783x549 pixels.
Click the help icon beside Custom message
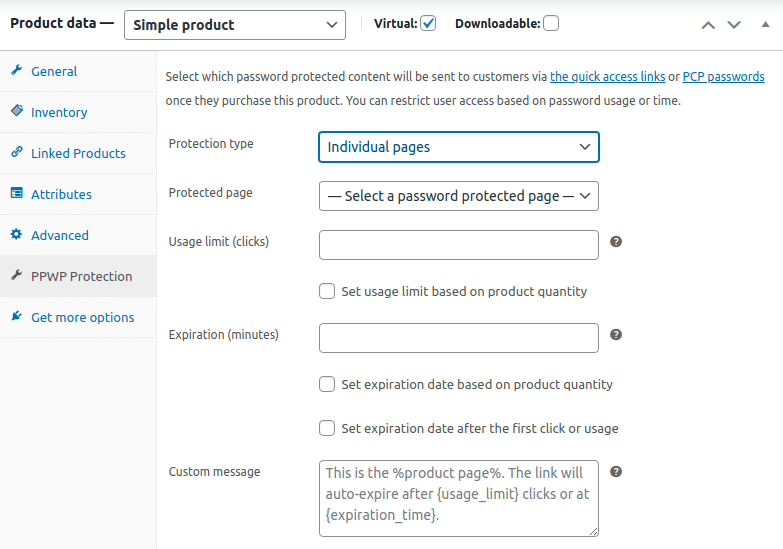point(616,472)
